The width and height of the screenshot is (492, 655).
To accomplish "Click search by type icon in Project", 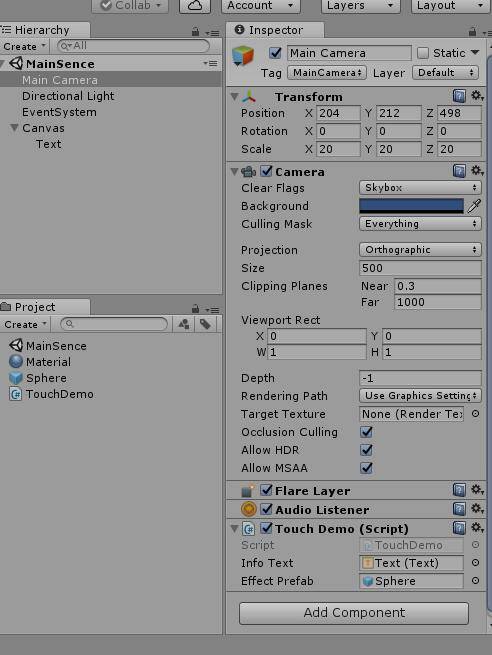I will tap(184, 324).
